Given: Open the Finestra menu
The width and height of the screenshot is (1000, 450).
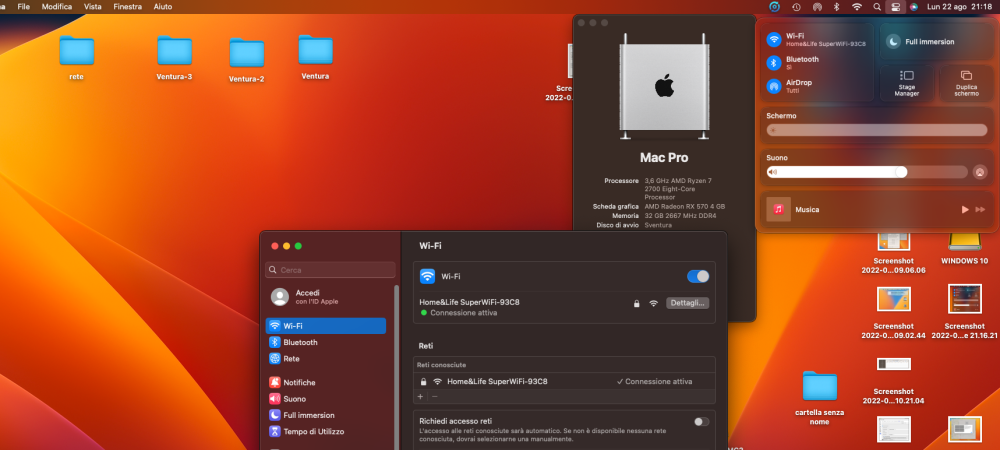Looking at the screenshot, I should [x=128, y=6].
